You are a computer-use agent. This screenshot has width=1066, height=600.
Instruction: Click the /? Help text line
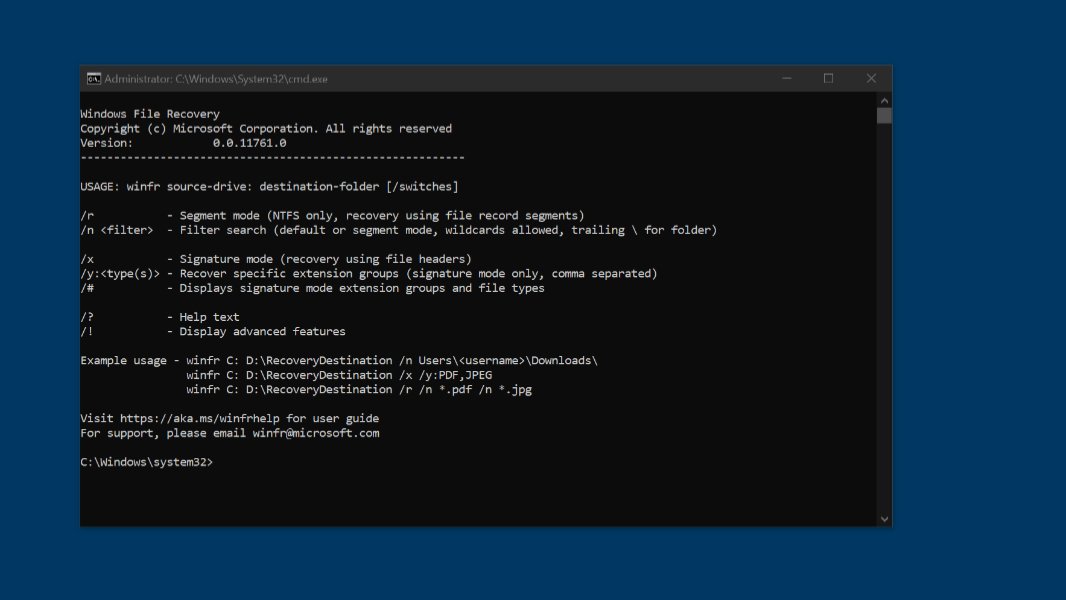tap(160, 317)
